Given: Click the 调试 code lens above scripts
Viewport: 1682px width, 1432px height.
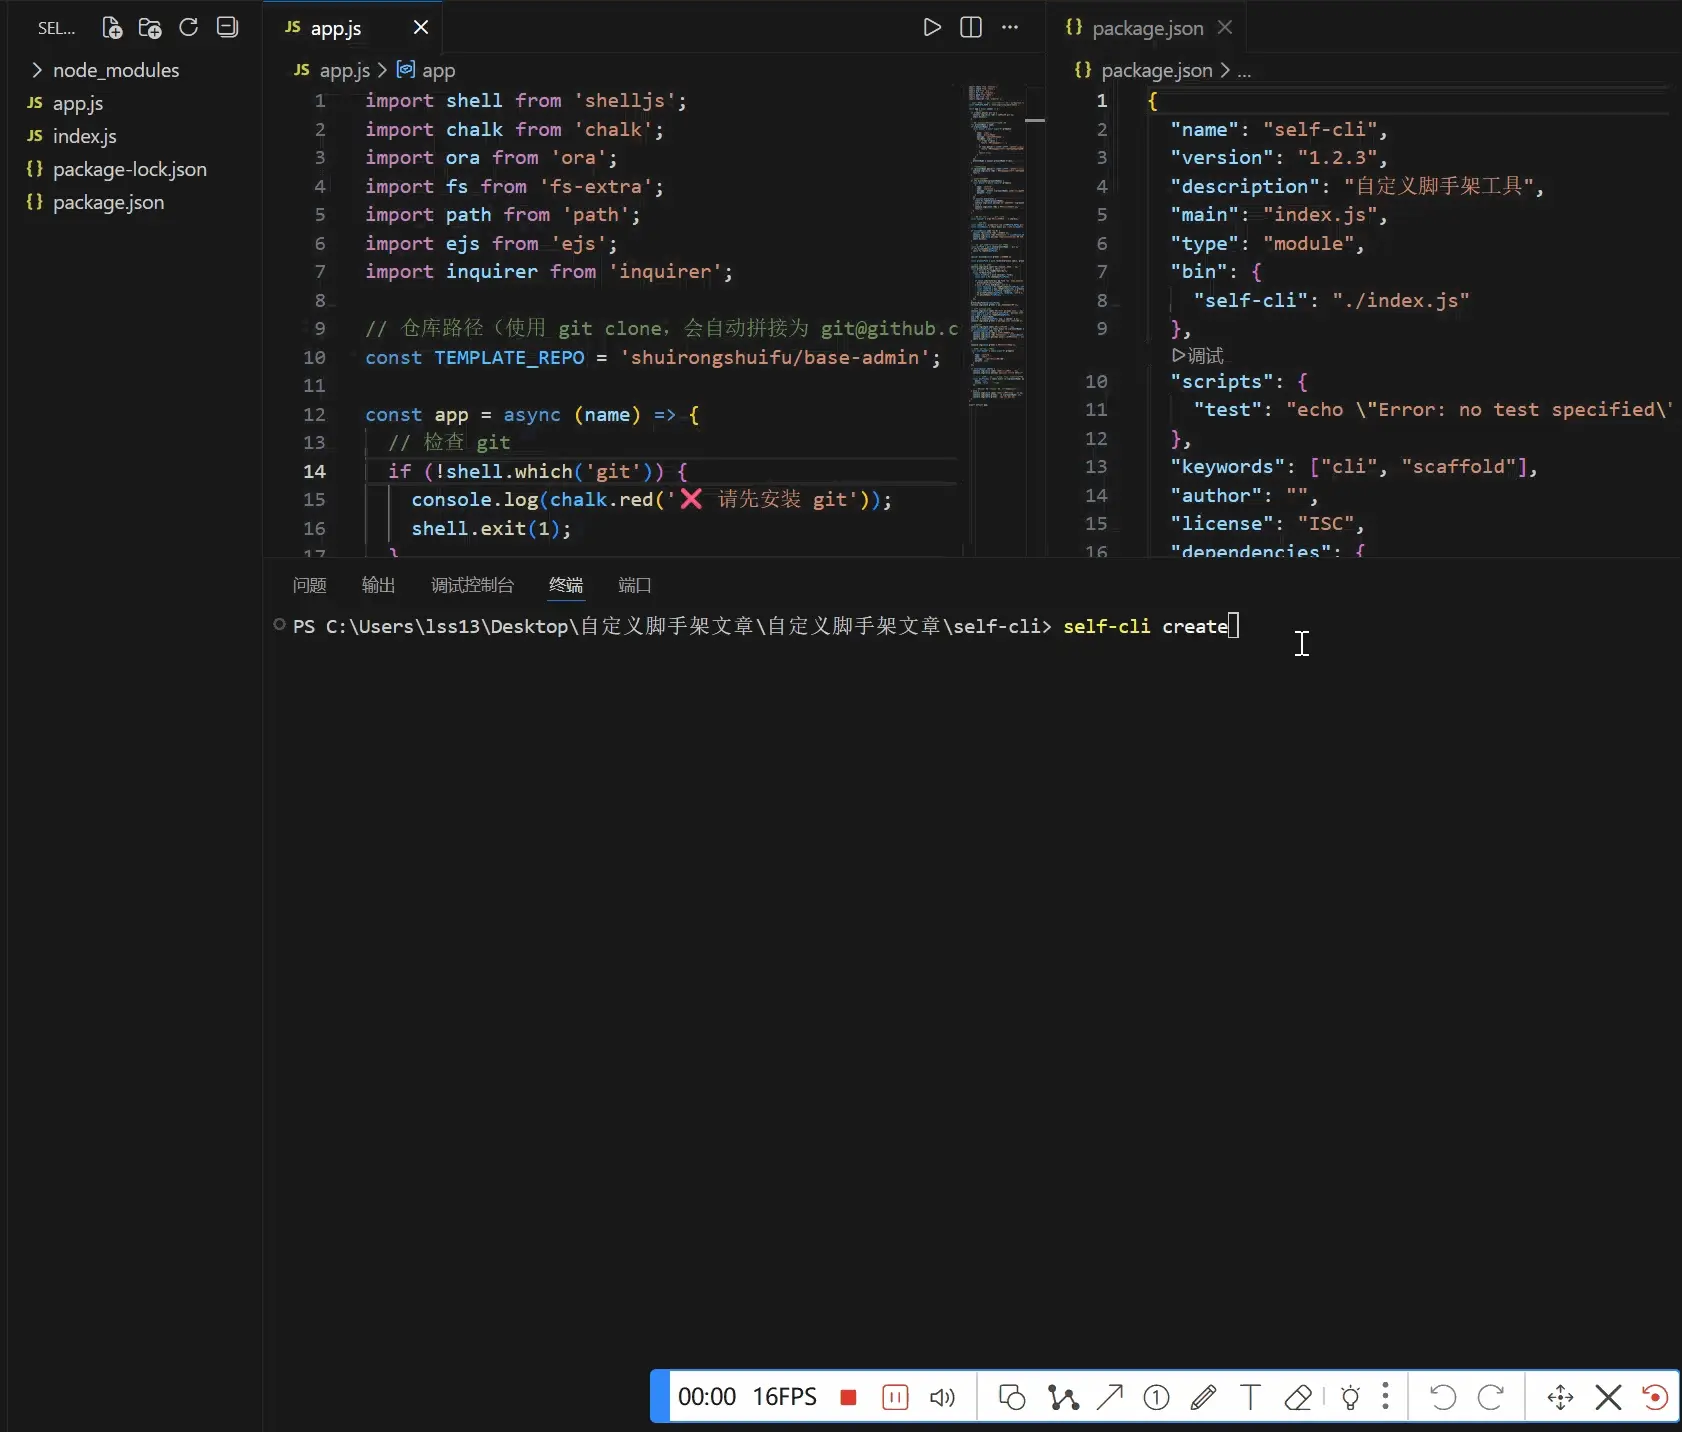Looking at the screenshot, I should 1198,356.
